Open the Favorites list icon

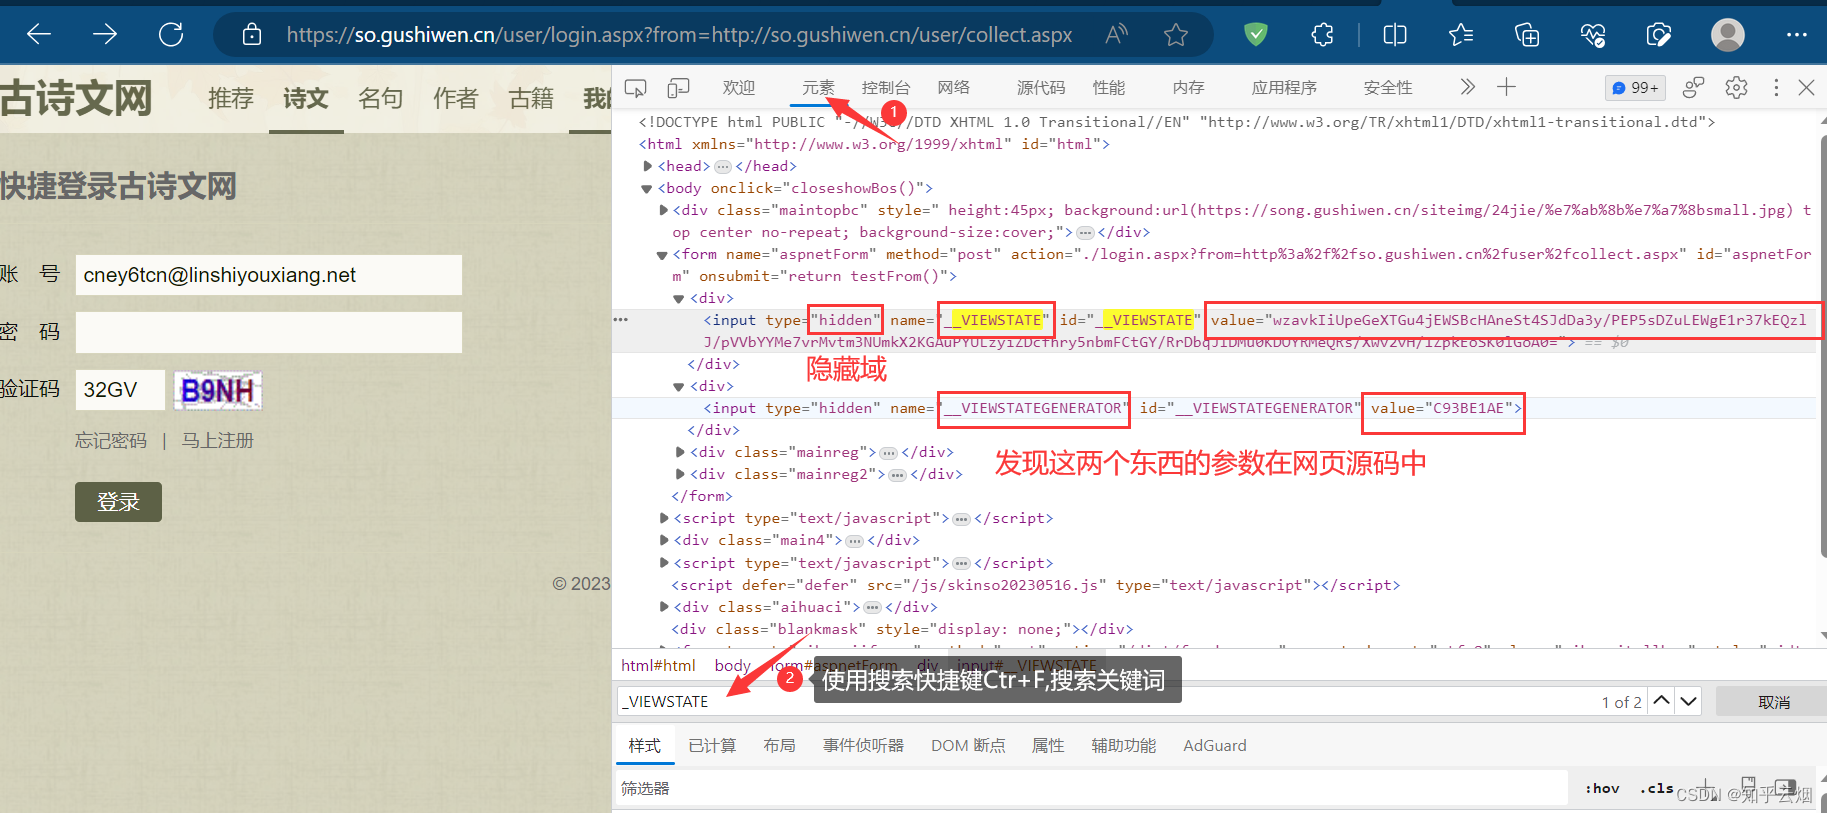click(x=1461, y=35)
